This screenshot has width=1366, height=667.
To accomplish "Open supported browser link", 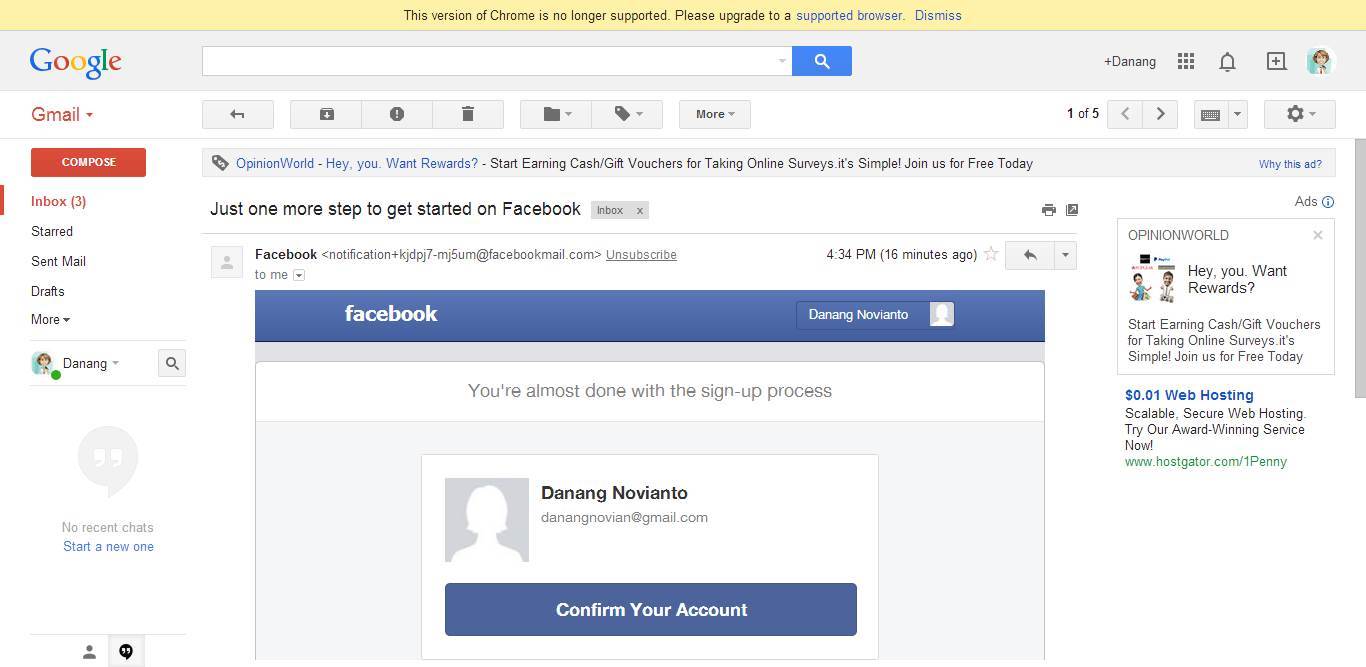I will click(850, 16).
